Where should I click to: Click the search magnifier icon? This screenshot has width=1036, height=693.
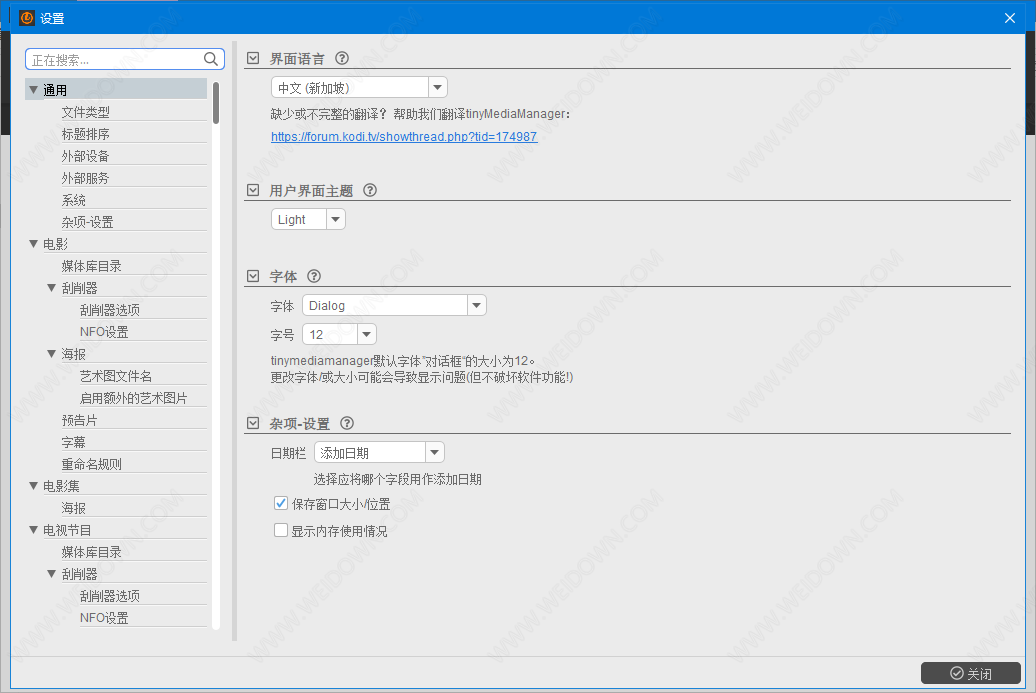click(211, 59)
